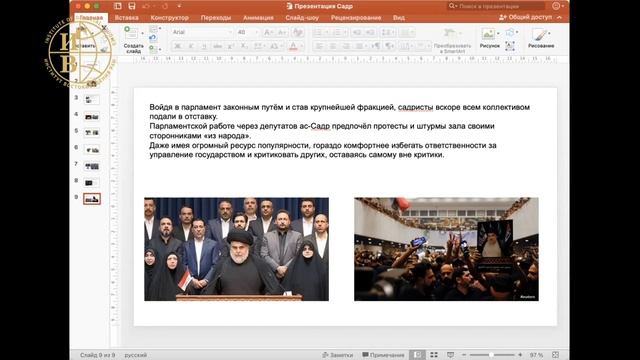
Task: Open the Вставка tab
Action: (126, 18)
